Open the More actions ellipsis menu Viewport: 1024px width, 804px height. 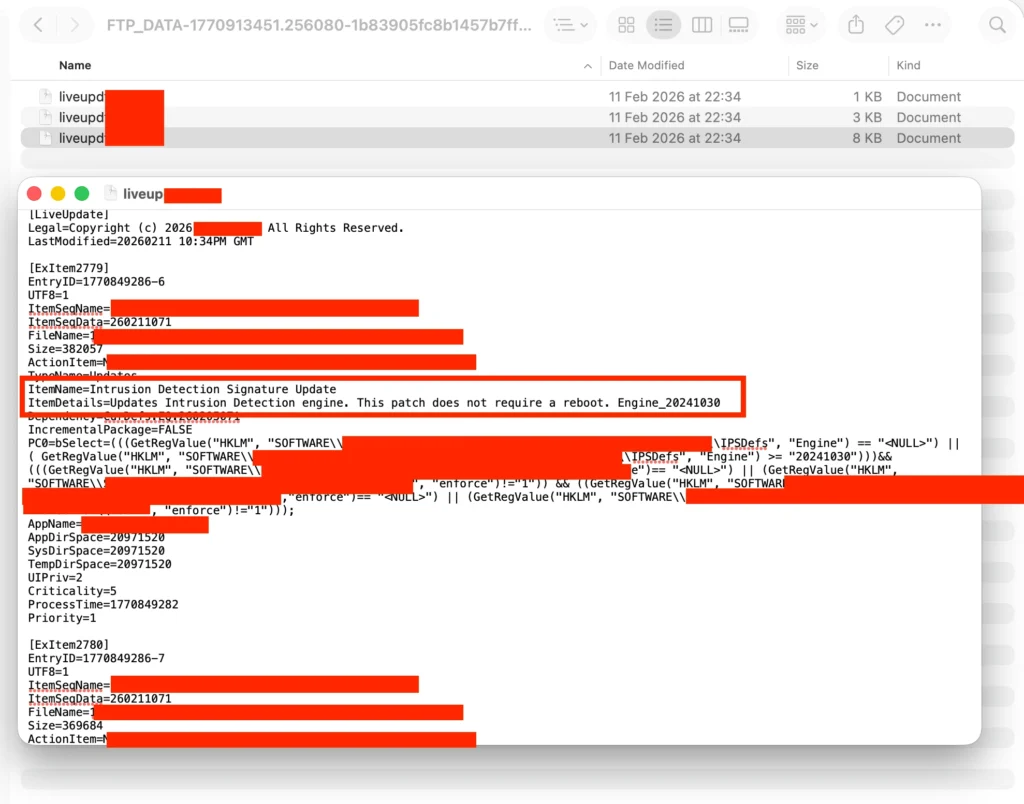pyautogui.click(x=934, y=24)
